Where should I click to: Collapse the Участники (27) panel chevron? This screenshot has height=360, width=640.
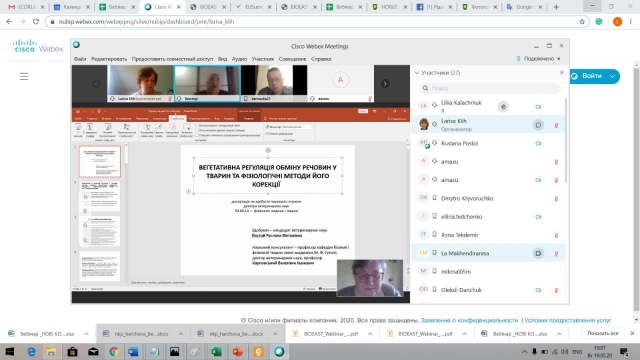point(417,73)
